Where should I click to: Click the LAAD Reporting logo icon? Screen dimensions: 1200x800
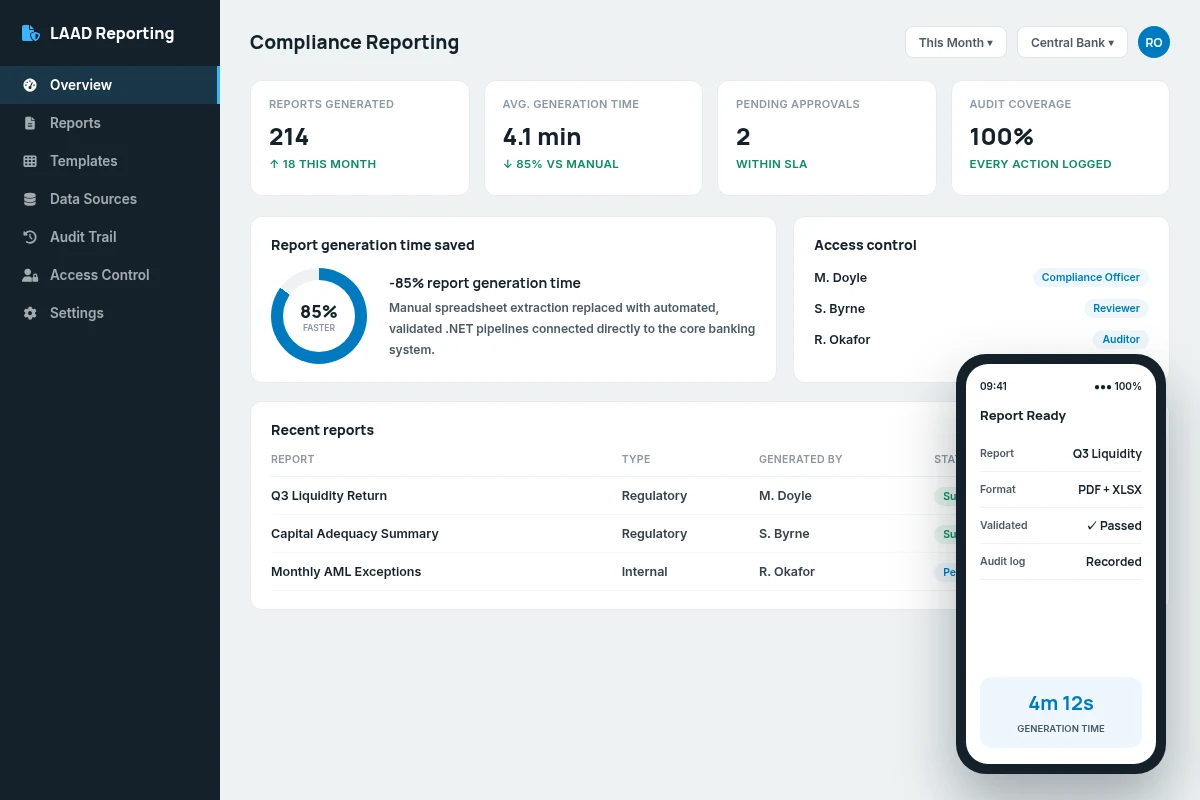pyautogui.click(x=31, y=33)
